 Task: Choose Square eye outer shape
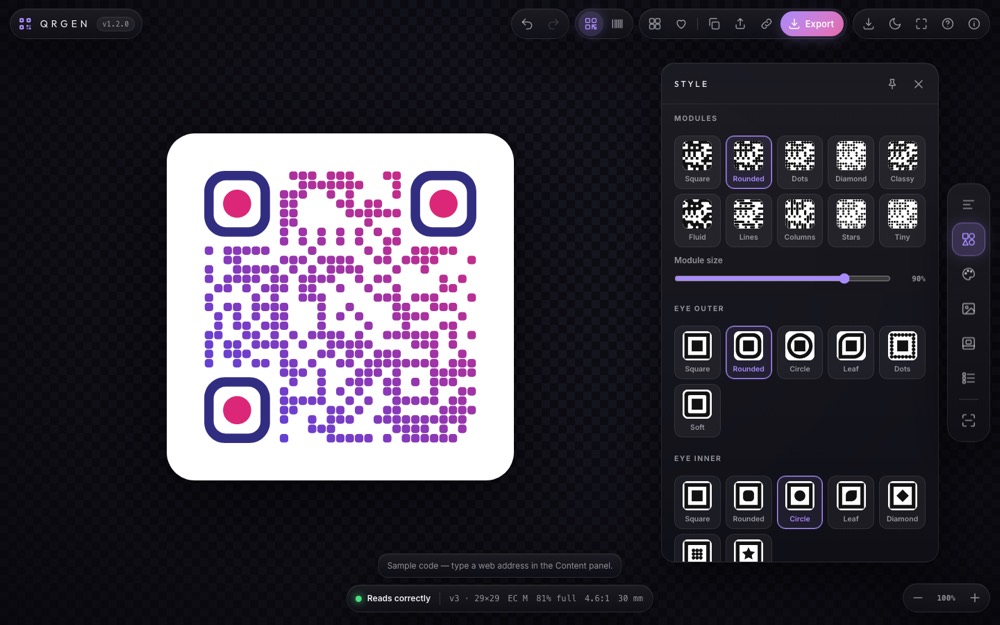pyautogui.click(x=697, y=352)
